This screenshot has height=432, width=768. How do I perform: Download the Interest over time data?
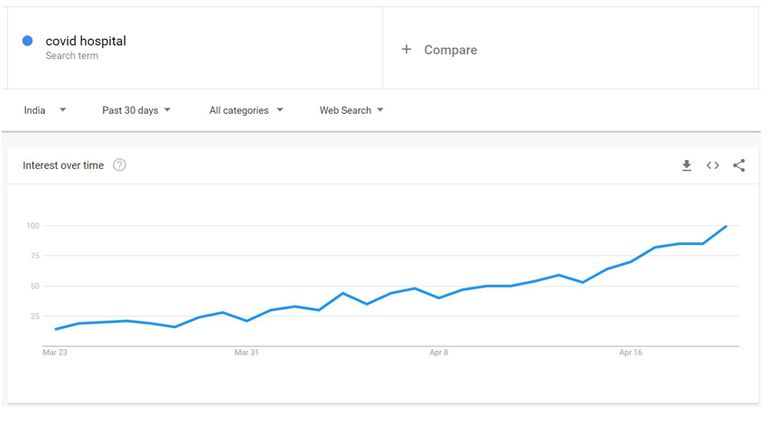[x=687, y=166]
